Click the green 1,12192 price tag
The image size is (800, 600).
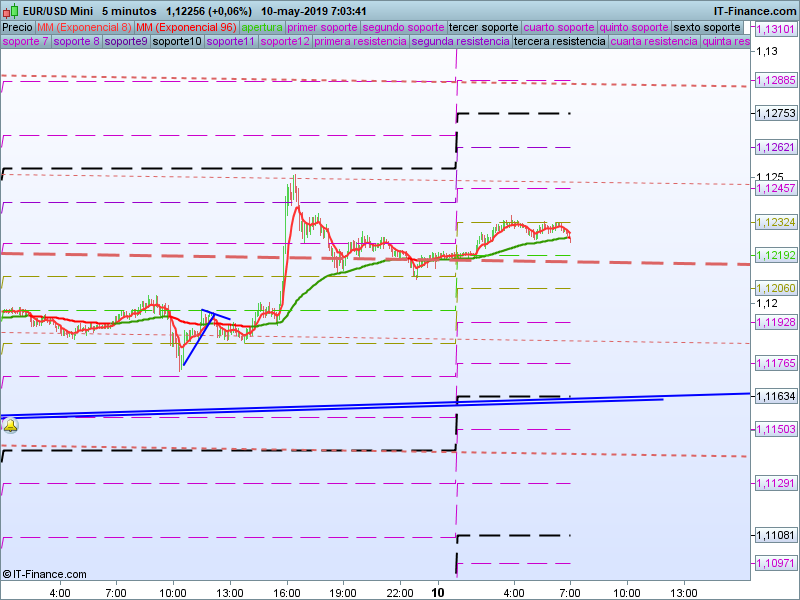[x=774, y=255]
